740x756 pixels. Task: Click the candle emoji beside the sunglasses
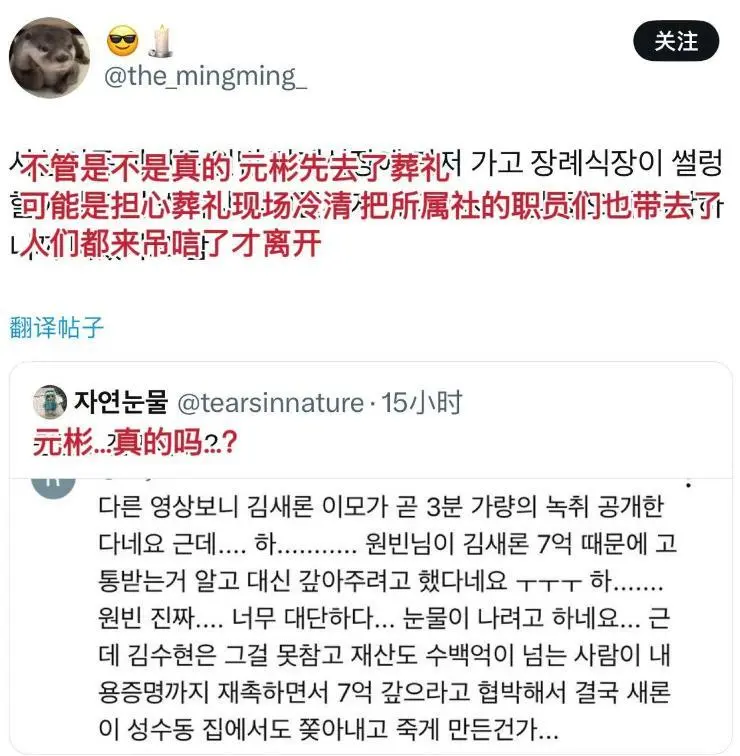tap(161, 40)
